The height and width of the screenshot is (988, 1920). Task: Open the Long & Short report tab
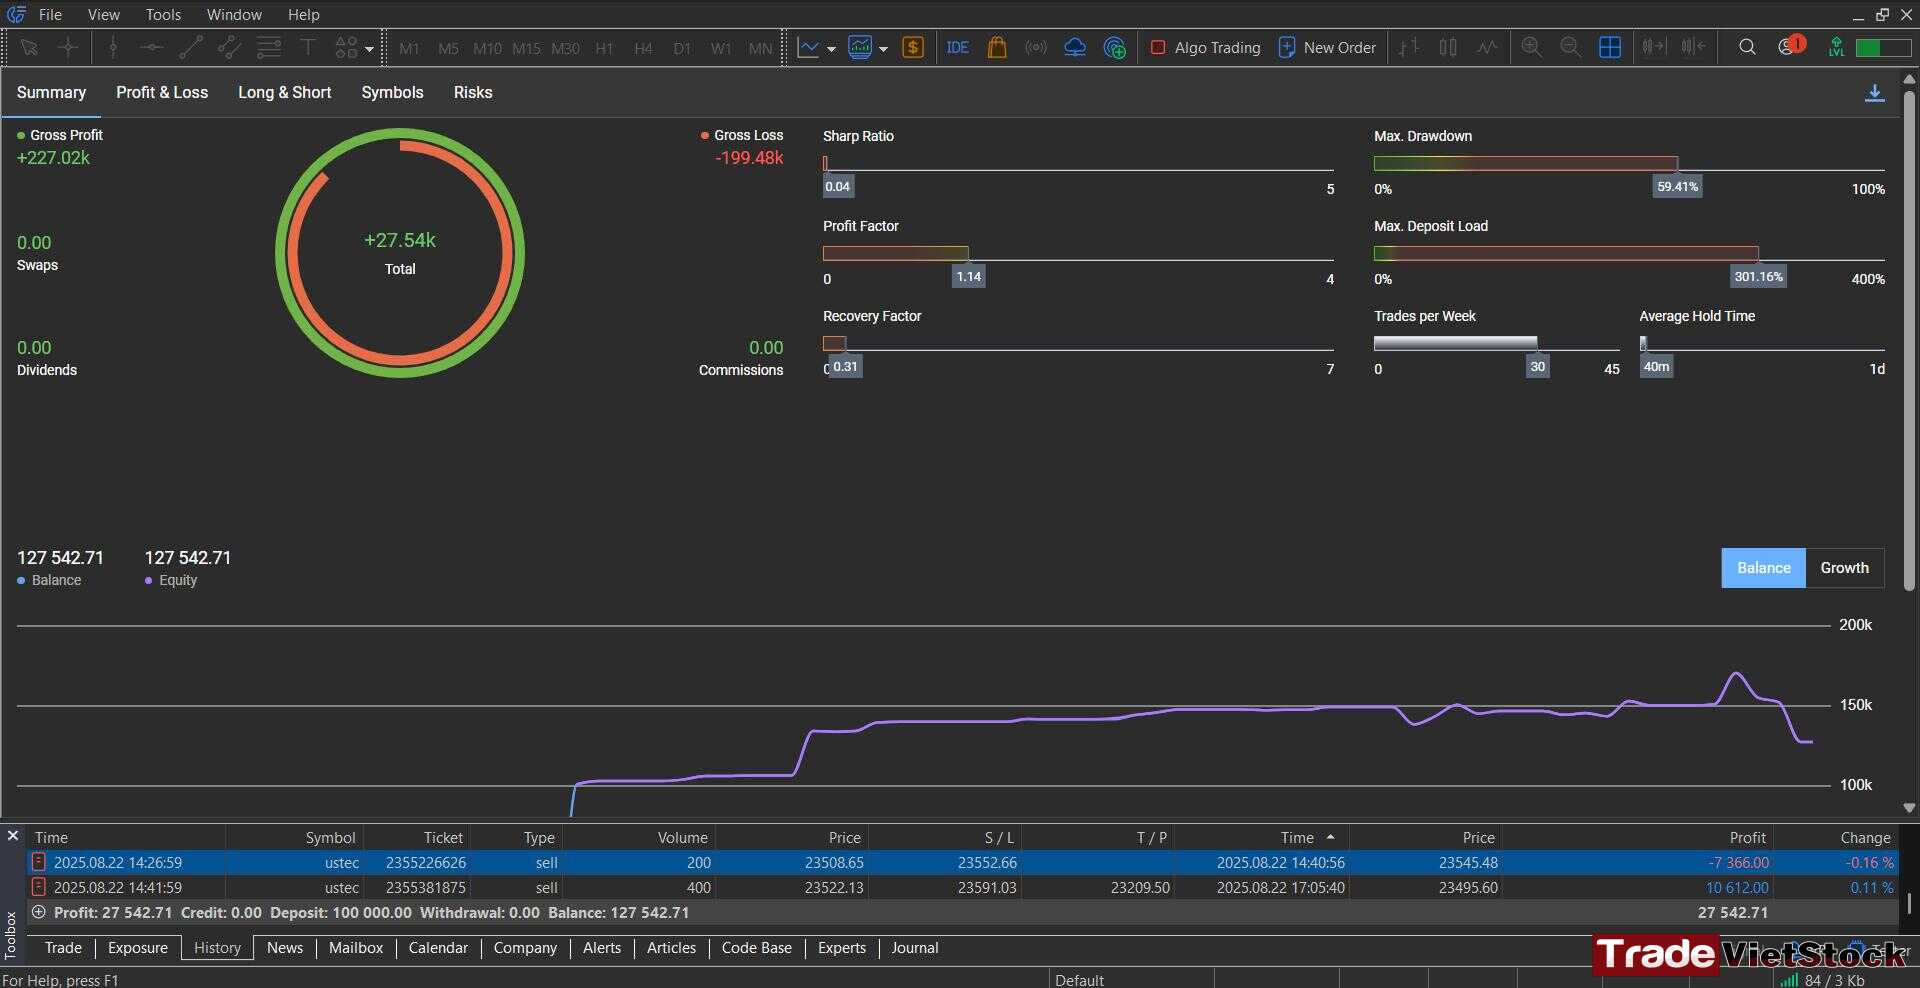point(284,92)
